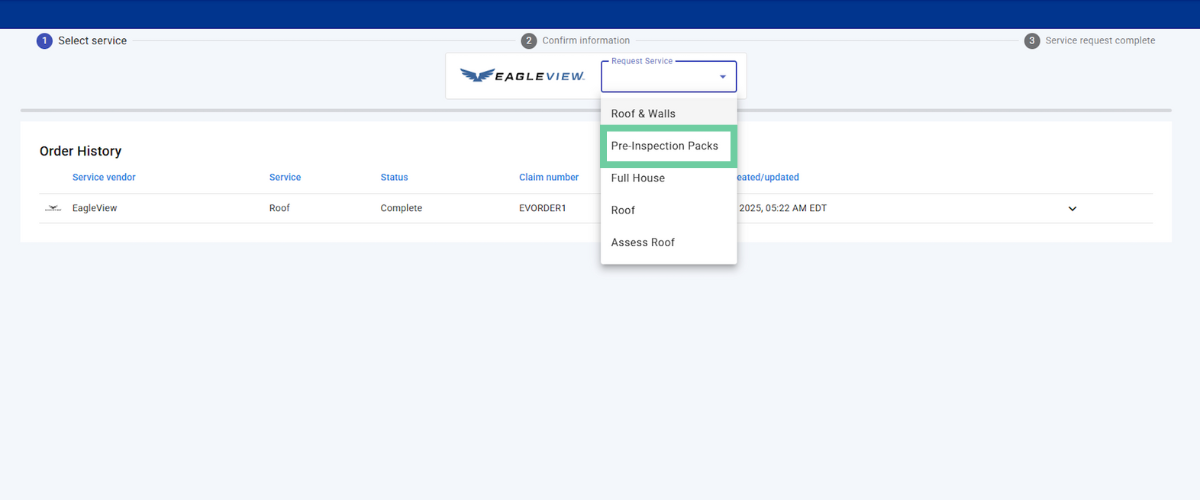
Task: Click the step 2 circle icon
Action: click(x=528, y=41)
